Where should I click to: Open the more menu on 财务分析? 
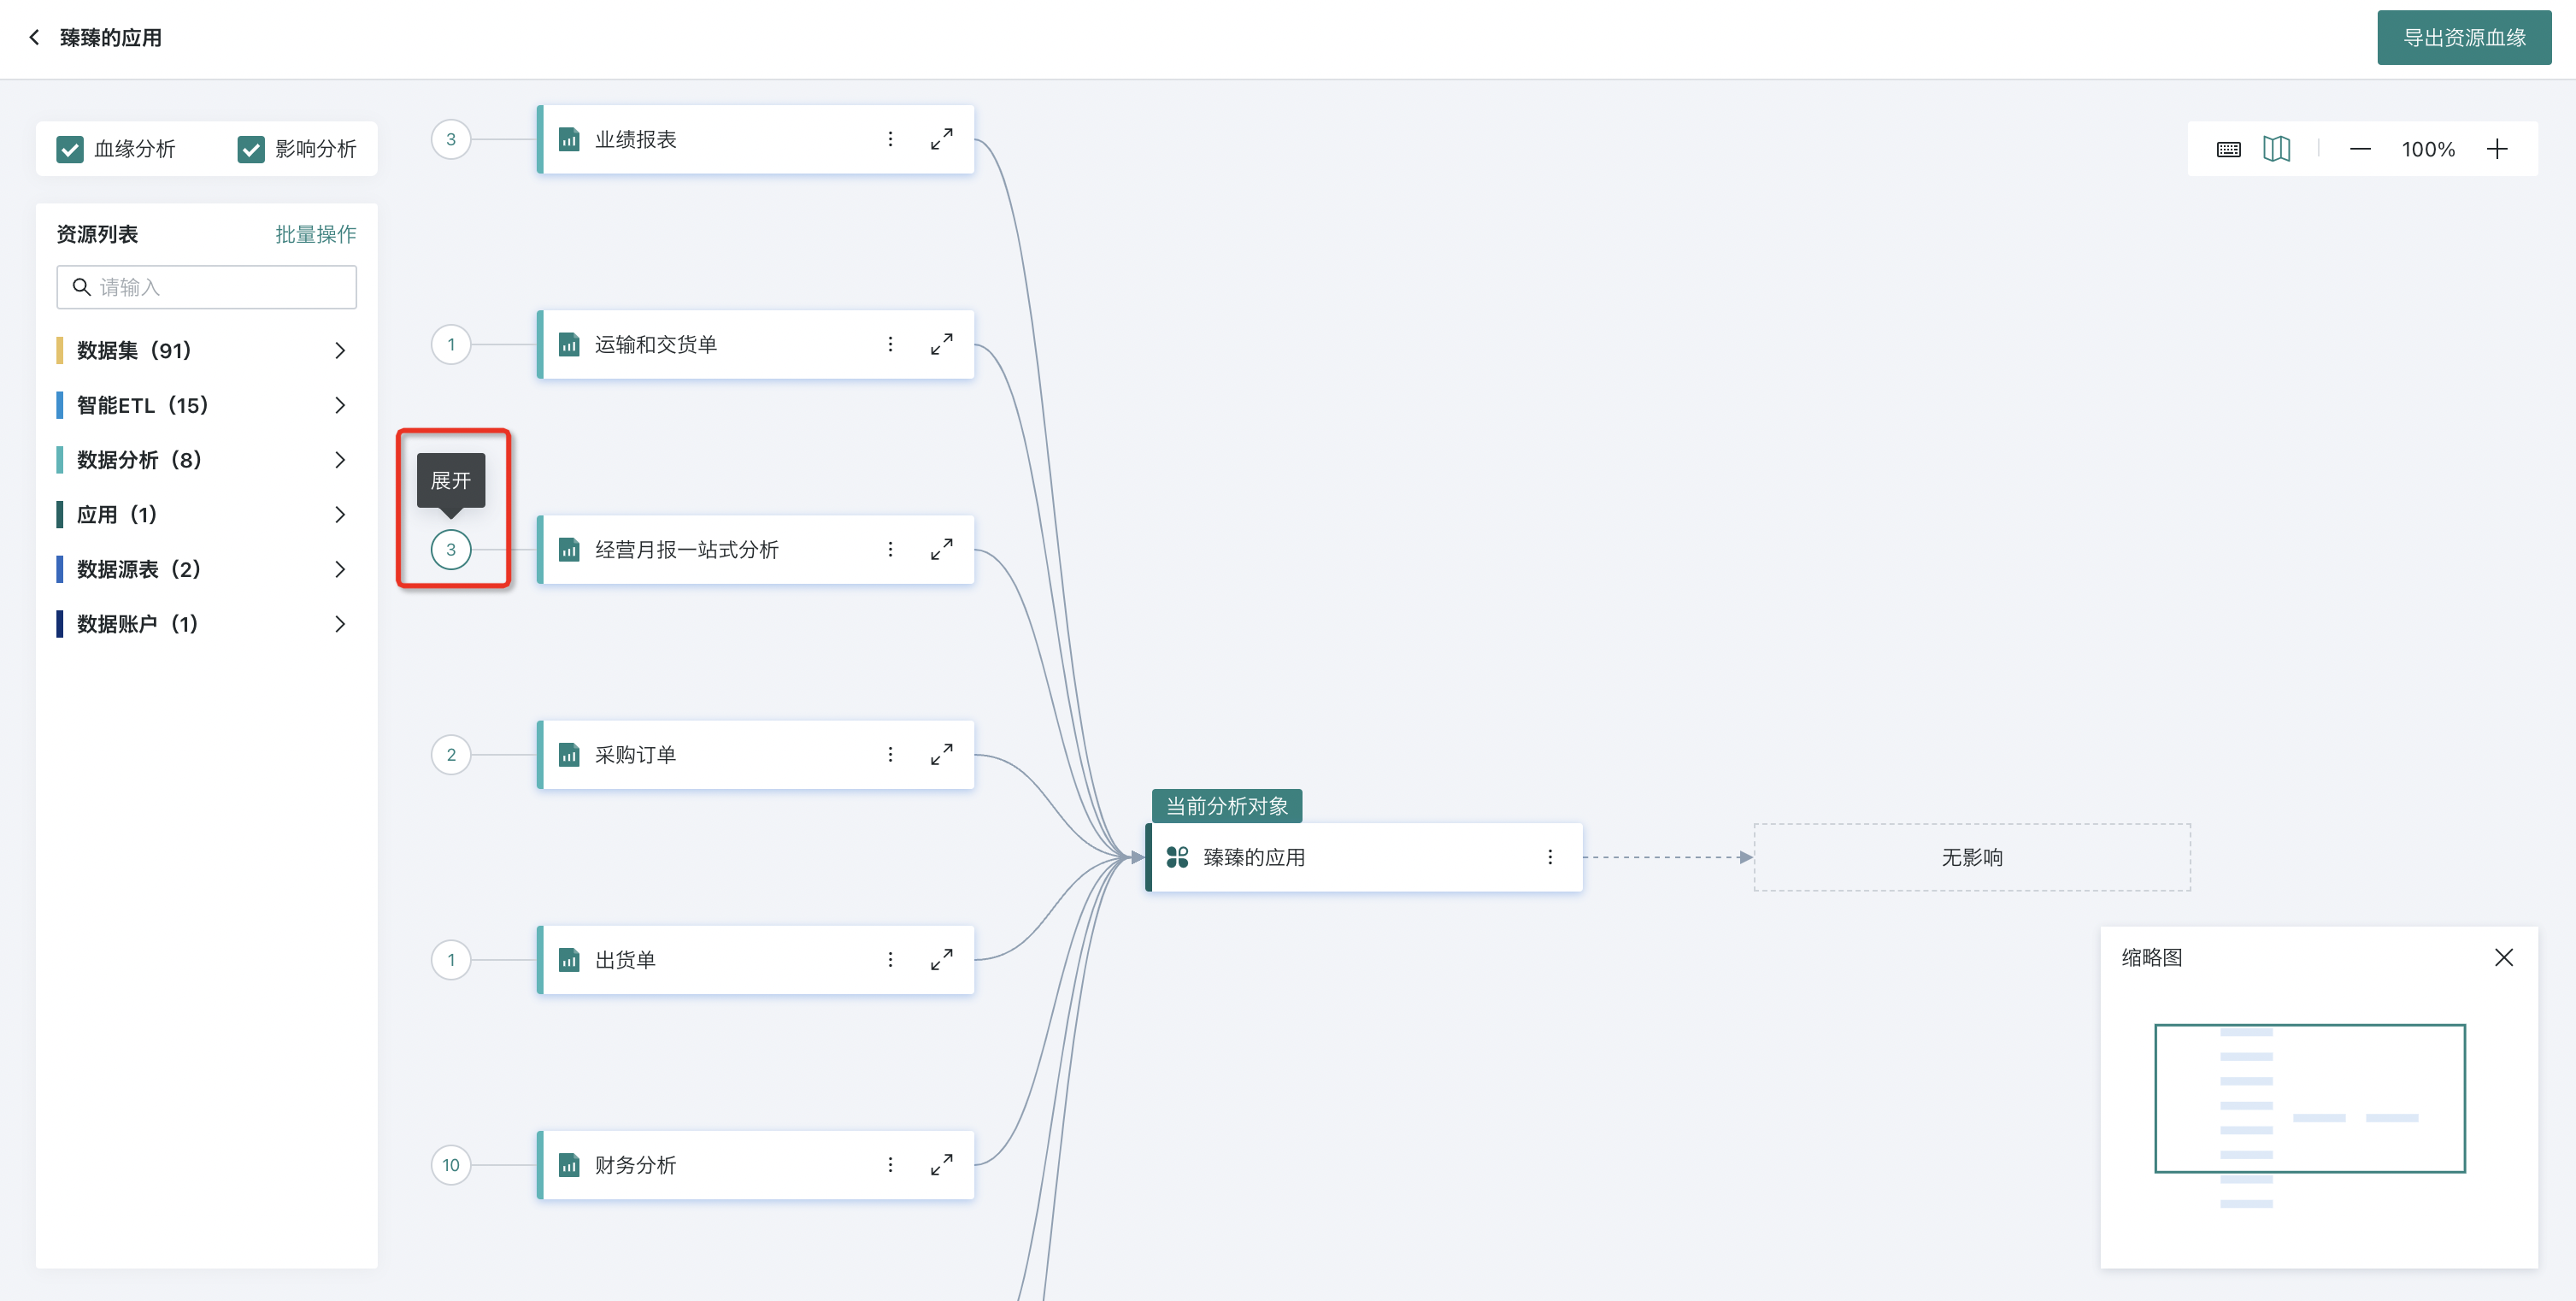890,1165
